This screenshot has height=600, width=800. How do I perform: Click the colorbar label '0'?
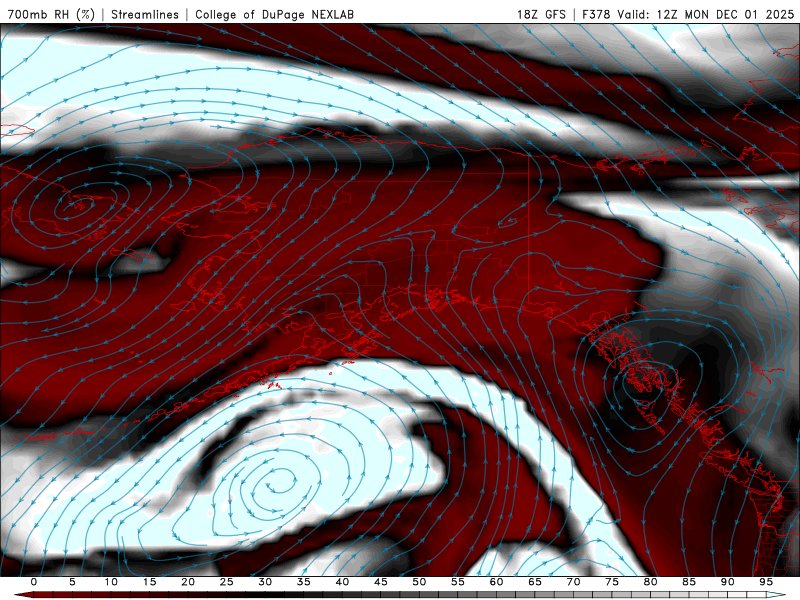coord(34,582)
